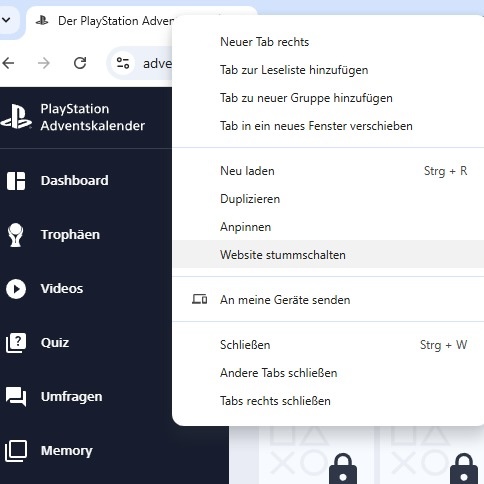Click PlayStation Adventskalender title
The height and width of the screenshot is (484, 484).
(x=93, y=117)
